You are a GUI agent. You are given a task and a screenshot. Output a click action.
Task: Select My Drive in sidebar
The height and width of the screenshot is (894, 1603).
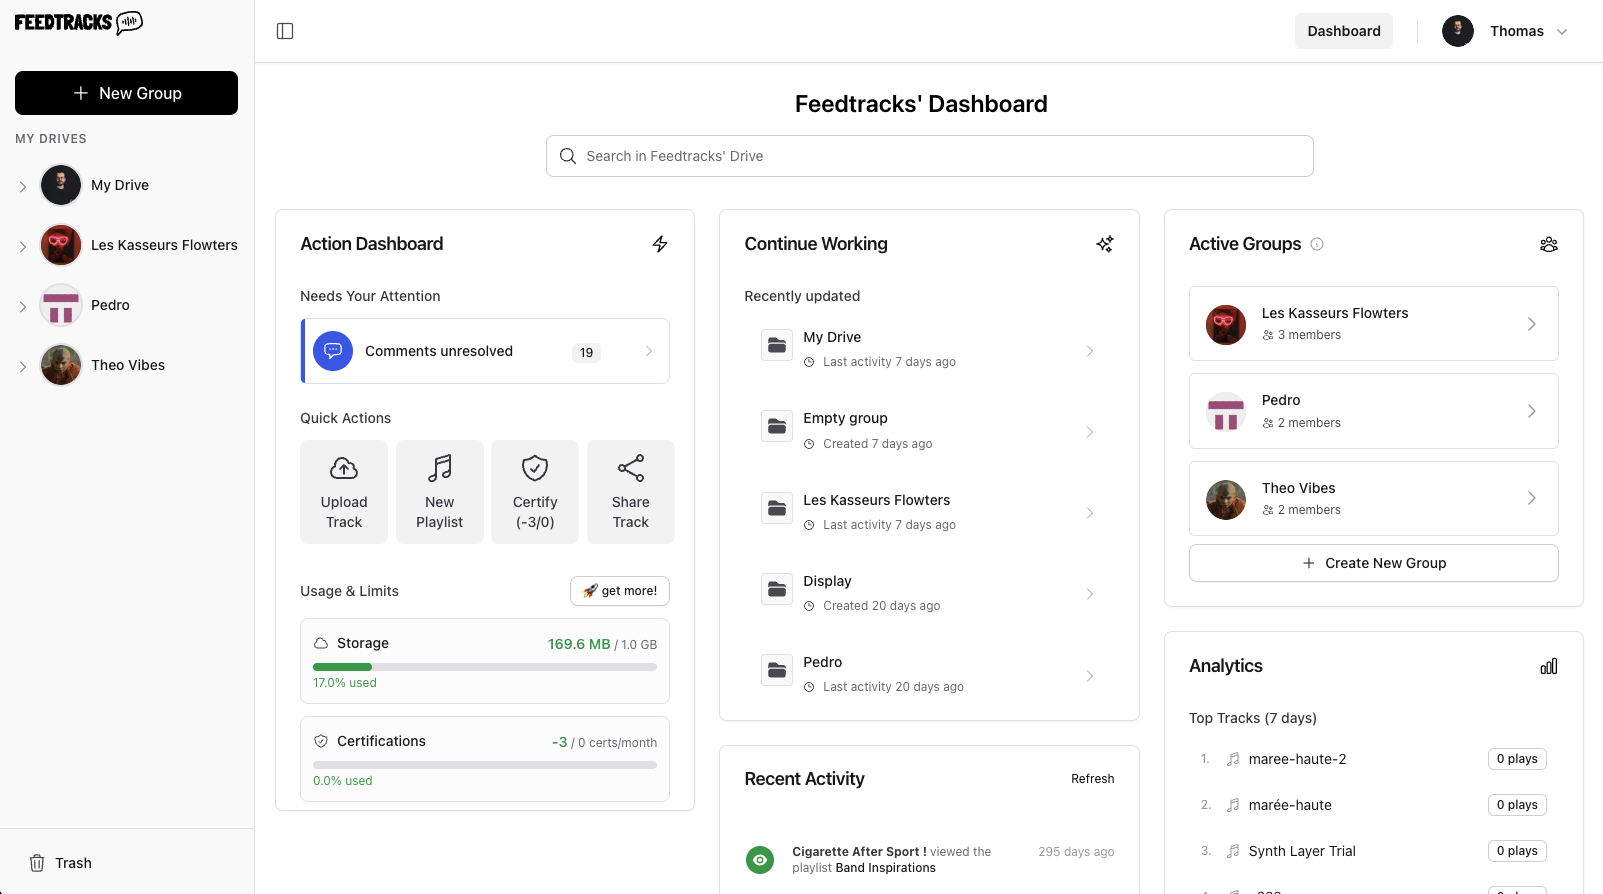point(120,185)
